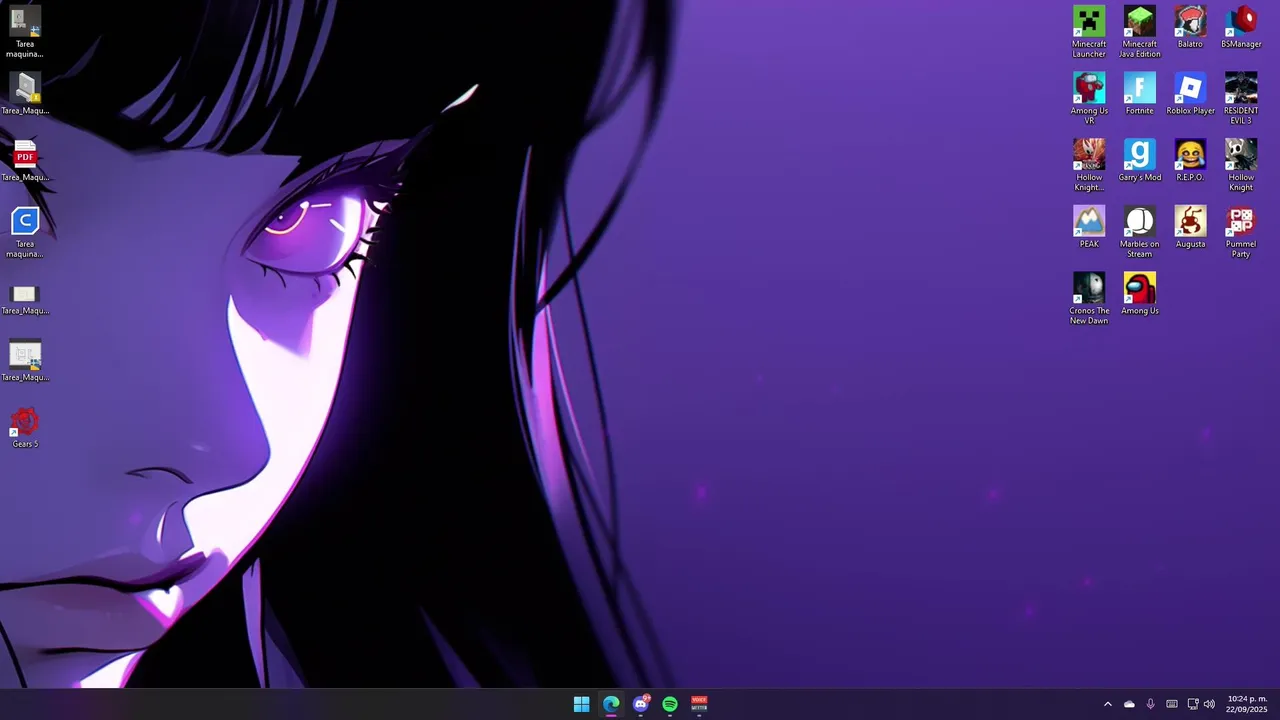Select the Among Us (non-VR) desktop icon
This screenshot has width=1280, height=720.
[x=1140, y=294]
